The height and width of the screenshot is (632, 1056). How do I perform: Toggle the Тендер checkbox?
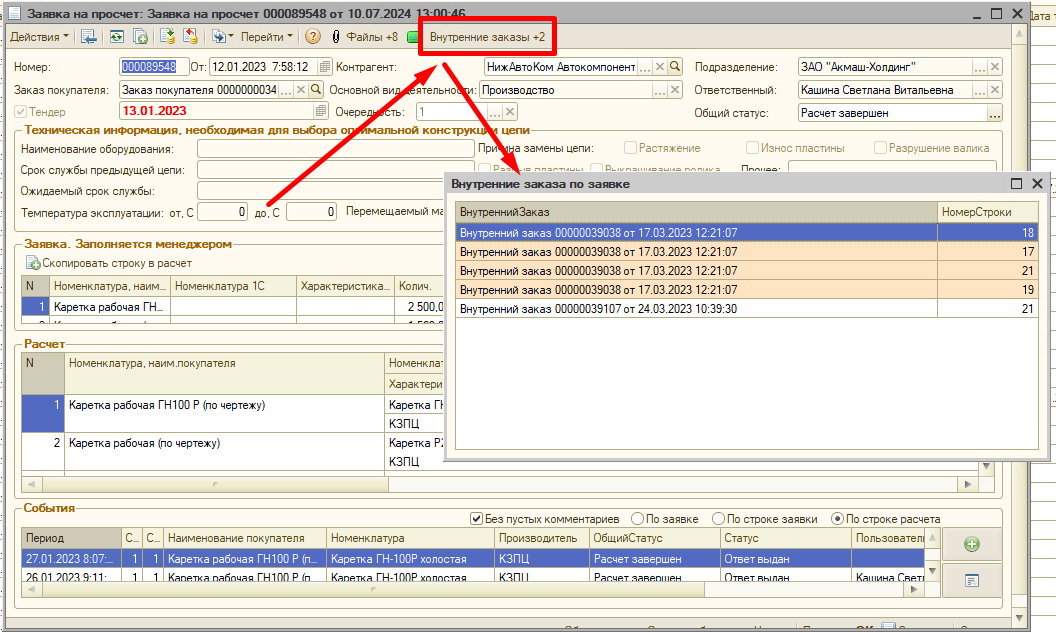[x=20, y=111]
